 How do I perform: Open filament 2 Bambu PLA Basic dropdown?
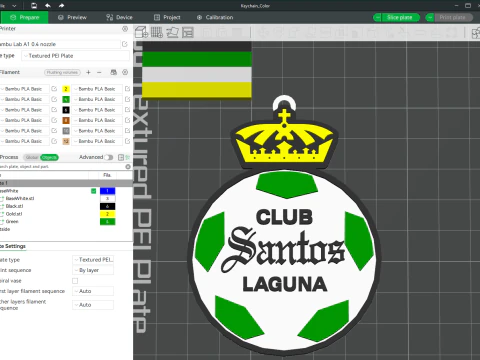point(97,89)
